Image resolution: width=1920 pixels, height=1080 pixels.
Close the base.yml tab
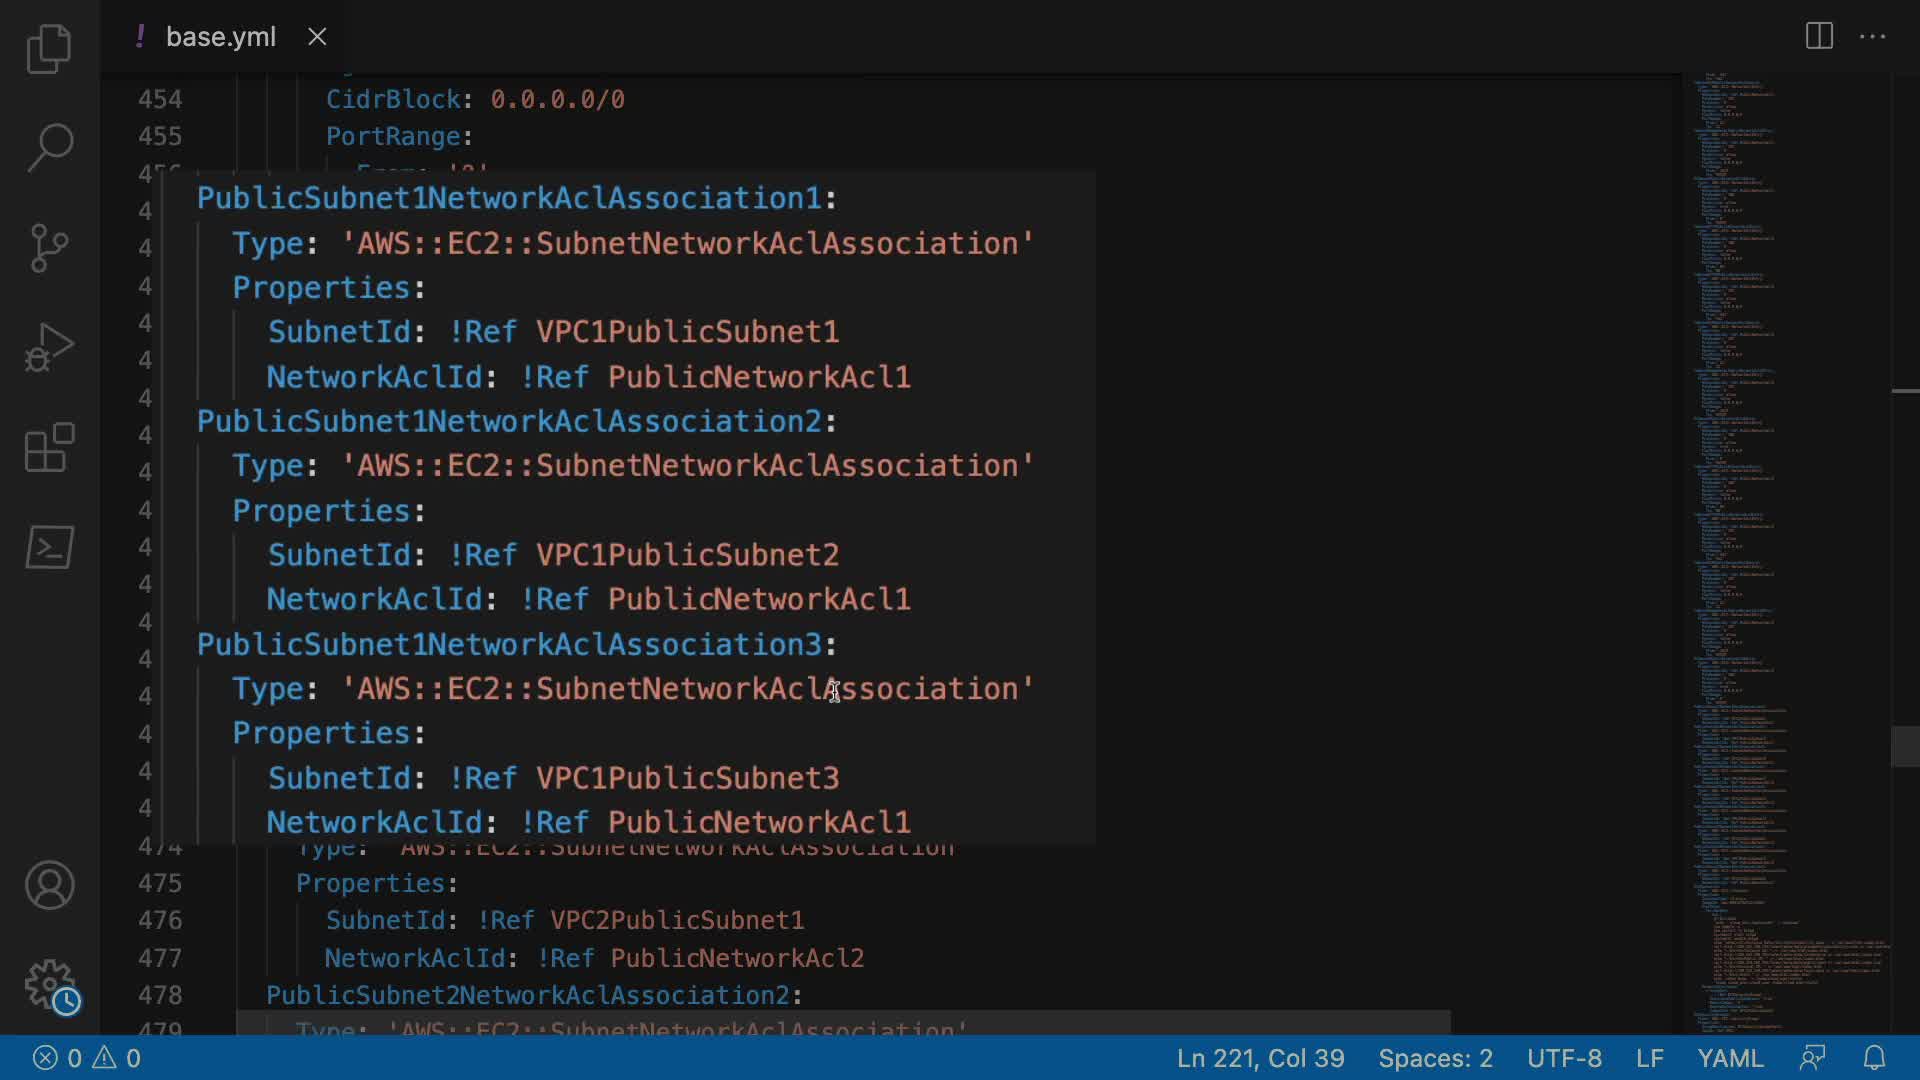click(317, 37)
